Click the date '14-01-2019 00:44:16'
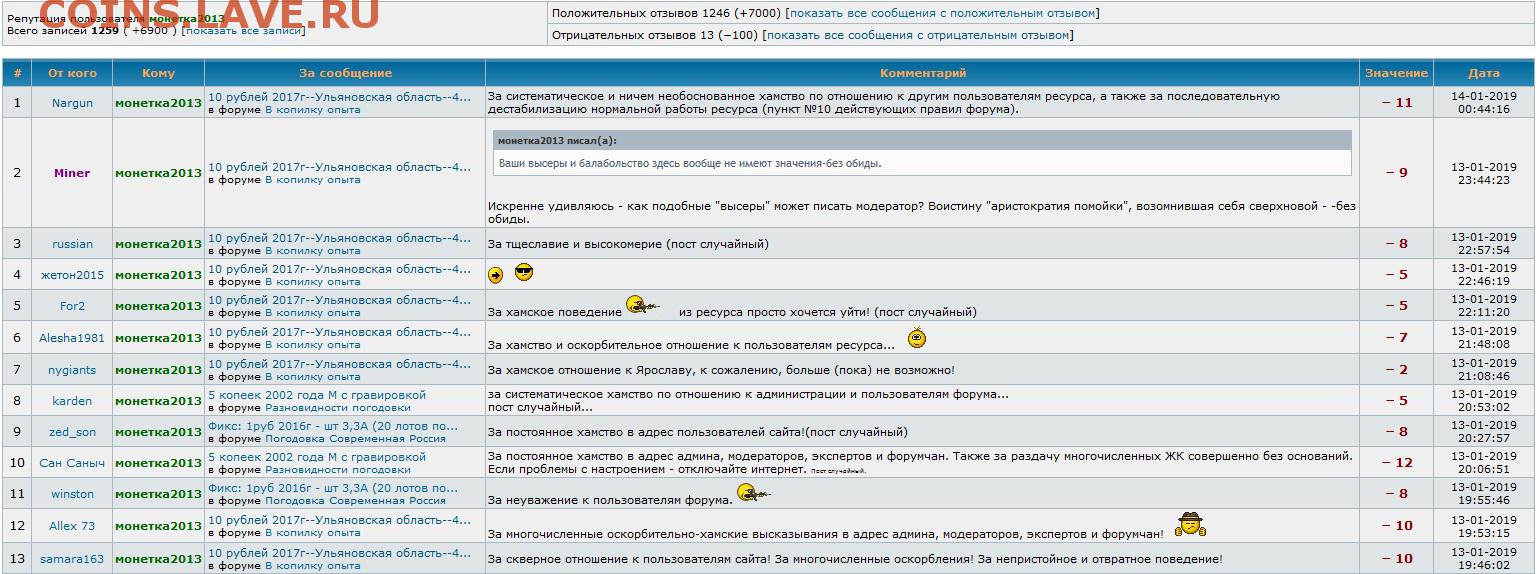This screenshot has width=1538, height=574. (1484, 103)
